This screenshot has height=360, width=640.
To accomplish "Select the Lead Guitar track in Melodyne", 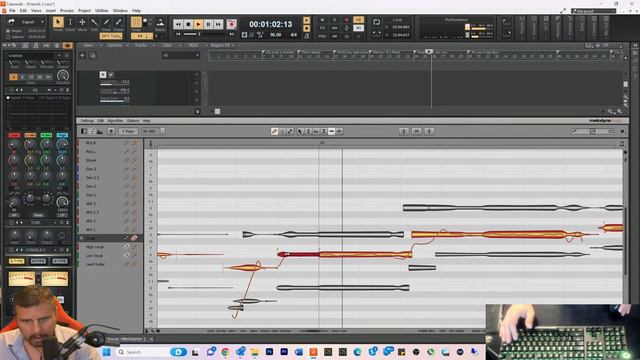I will coord(96,264).
